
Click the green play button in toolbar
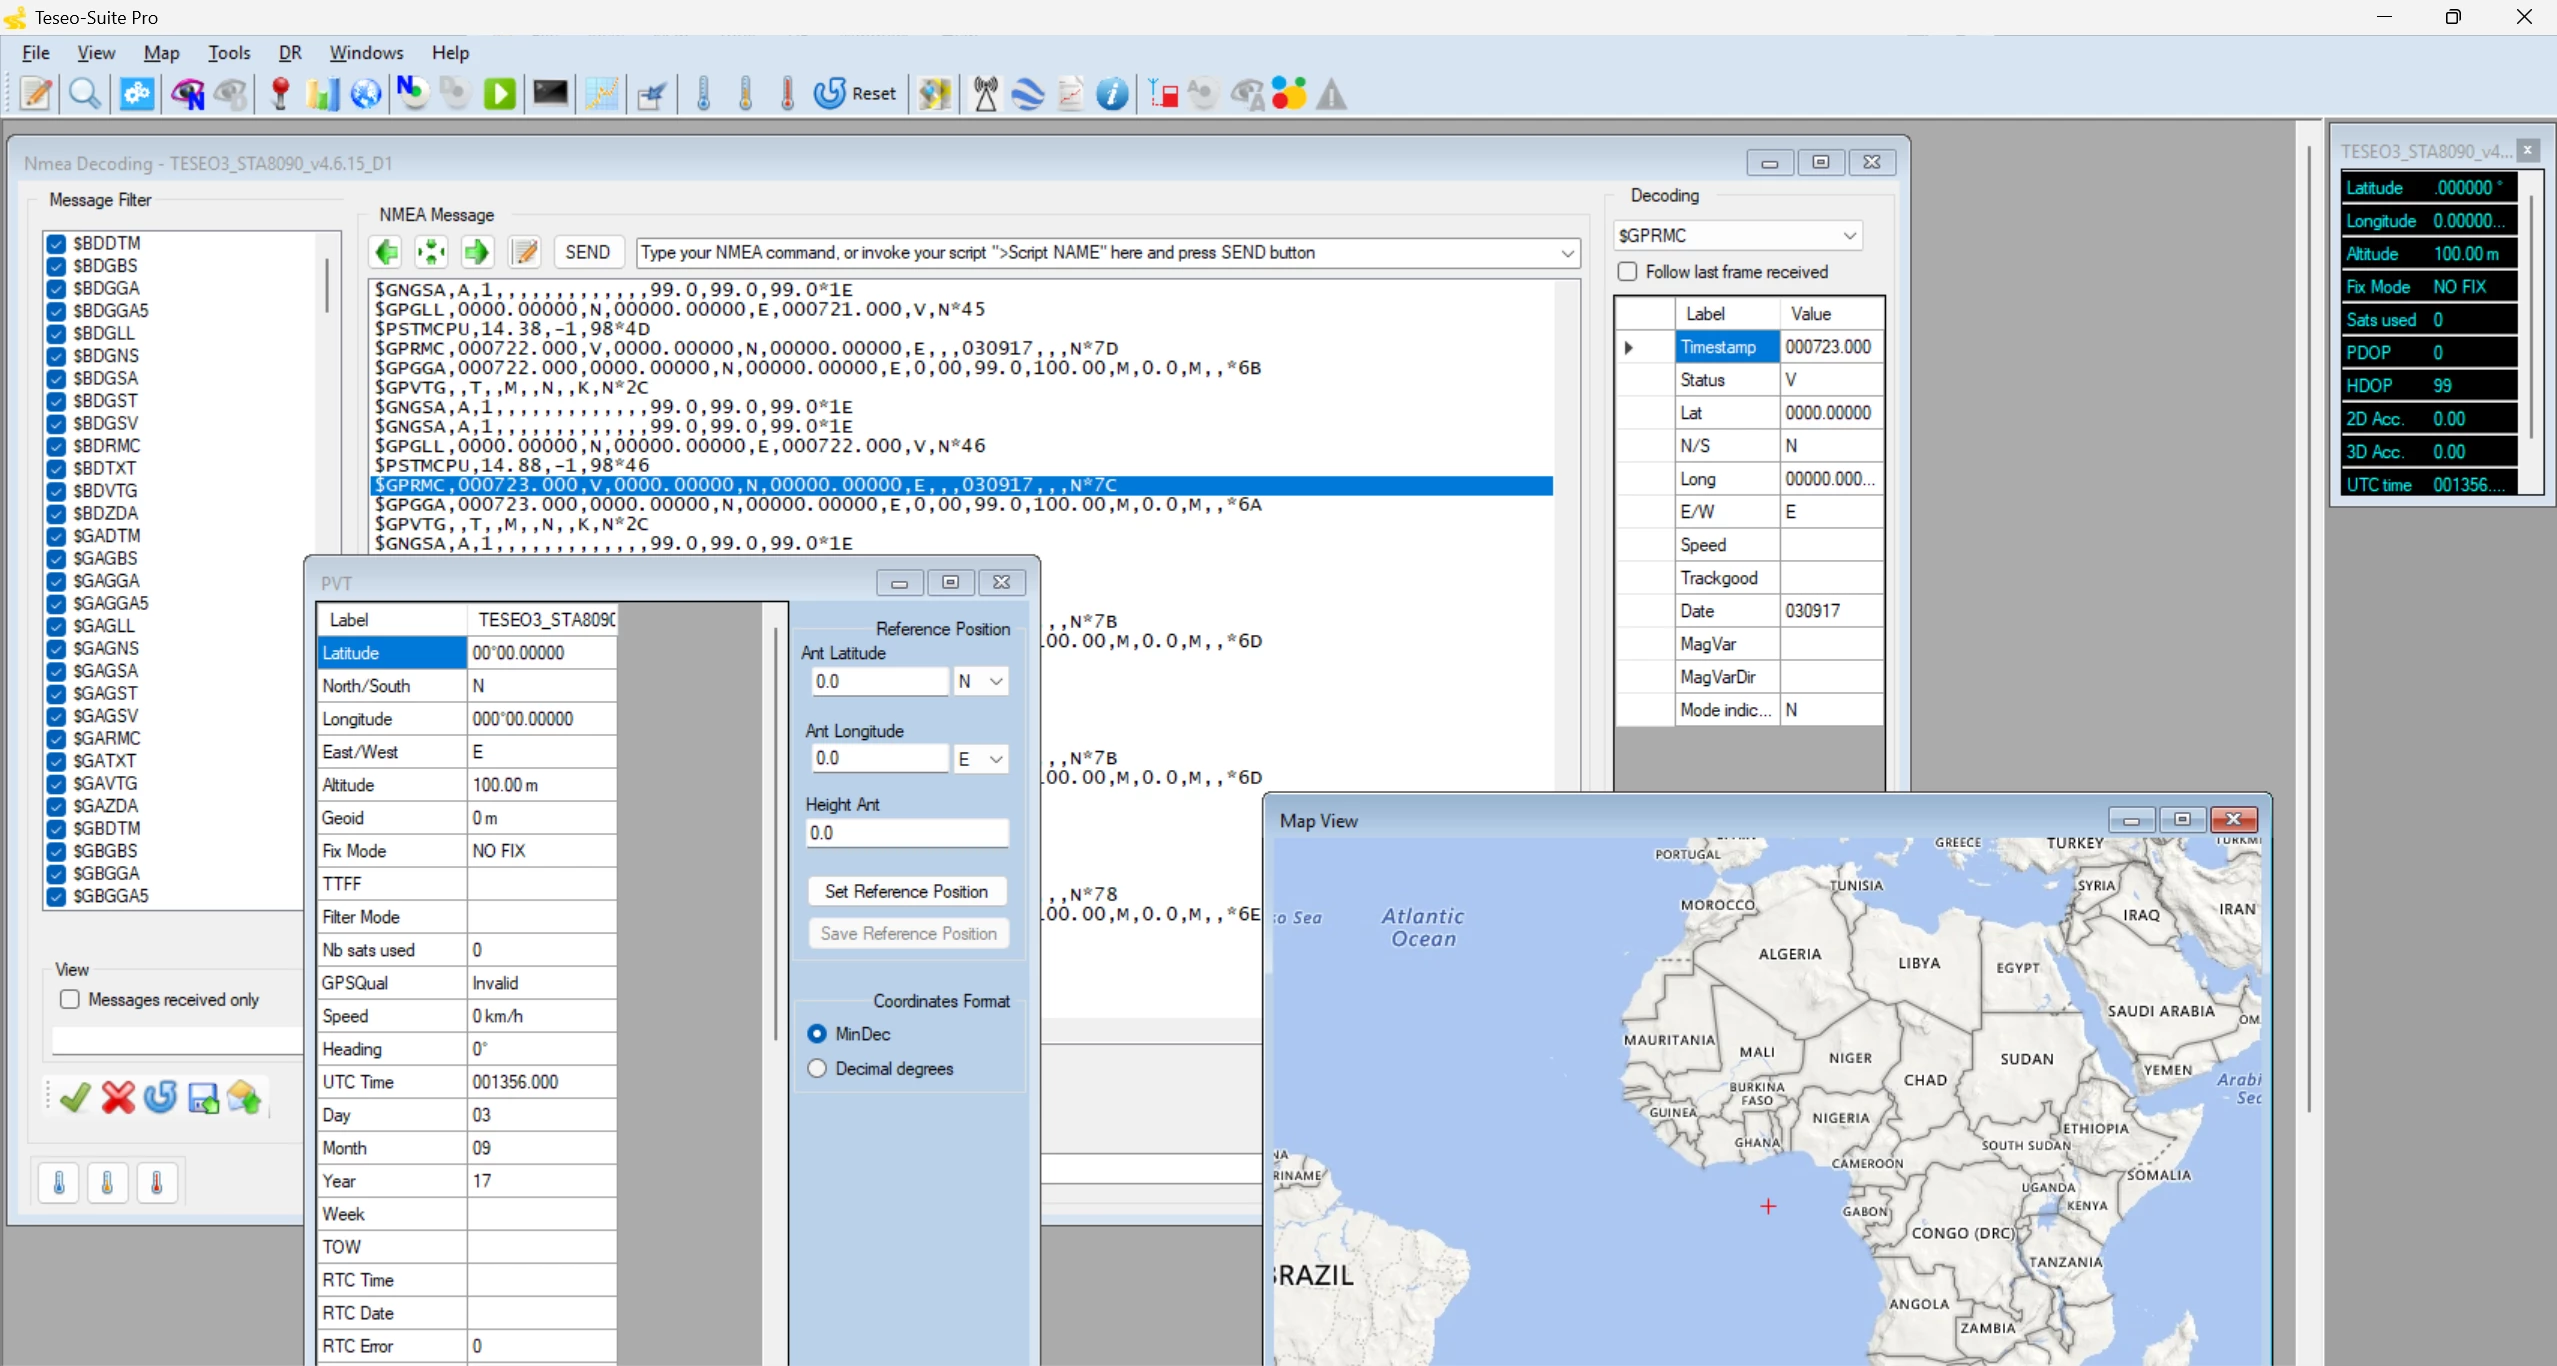point(500,93)
